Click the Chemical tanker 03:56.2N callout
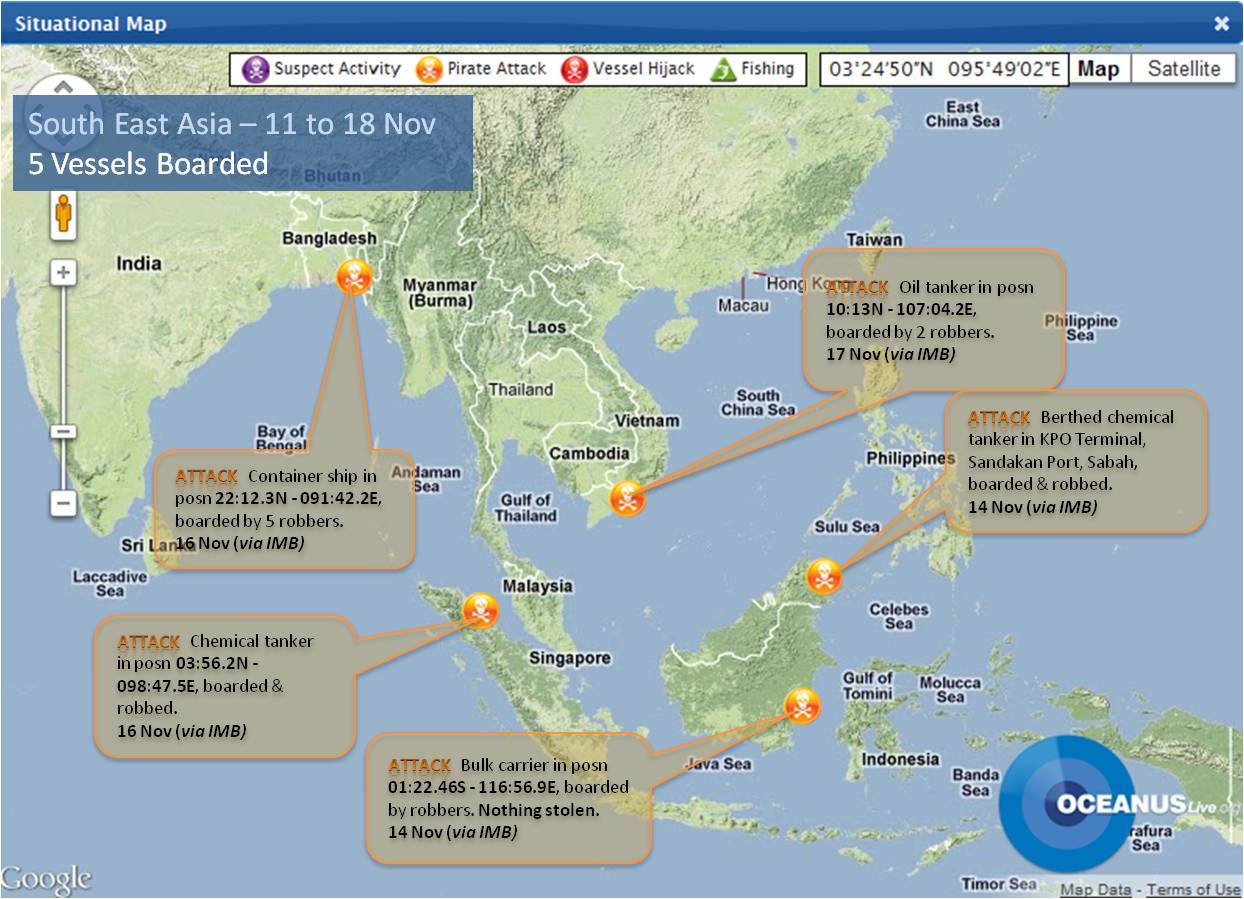 (x=224, y=685)
